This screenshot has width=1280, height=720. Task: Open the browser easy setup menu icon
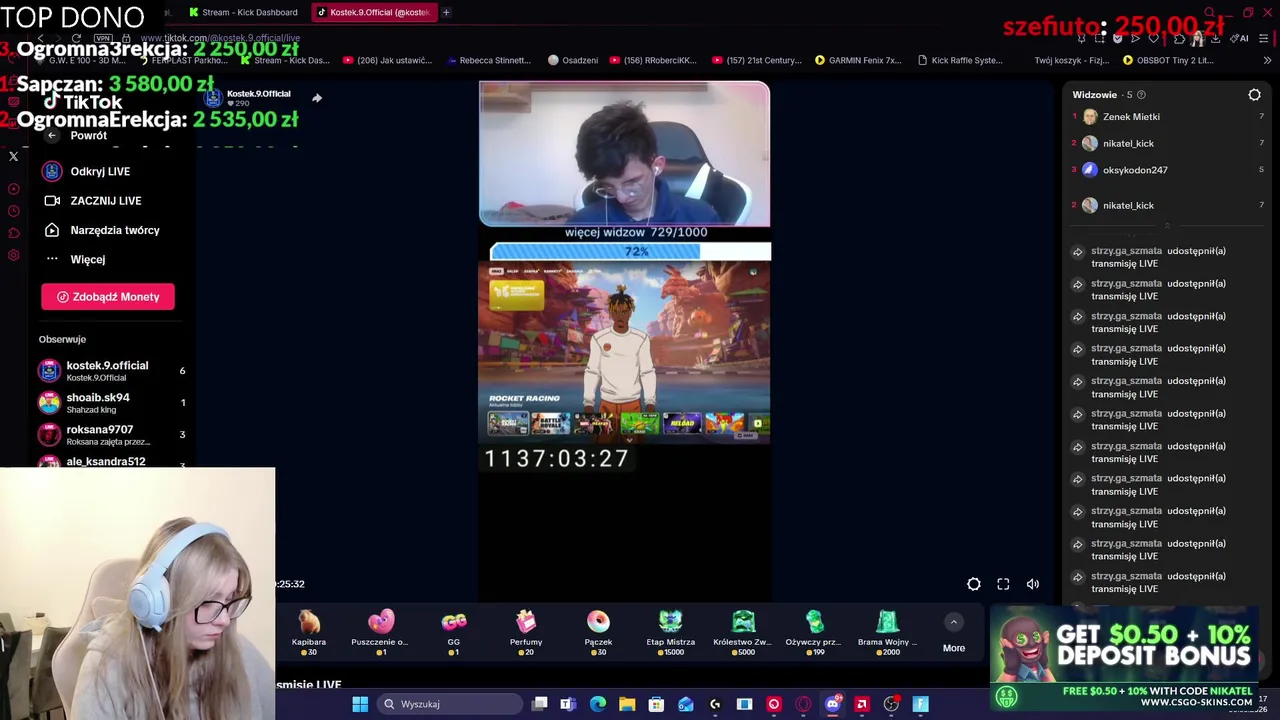[x=1264, y=38]
